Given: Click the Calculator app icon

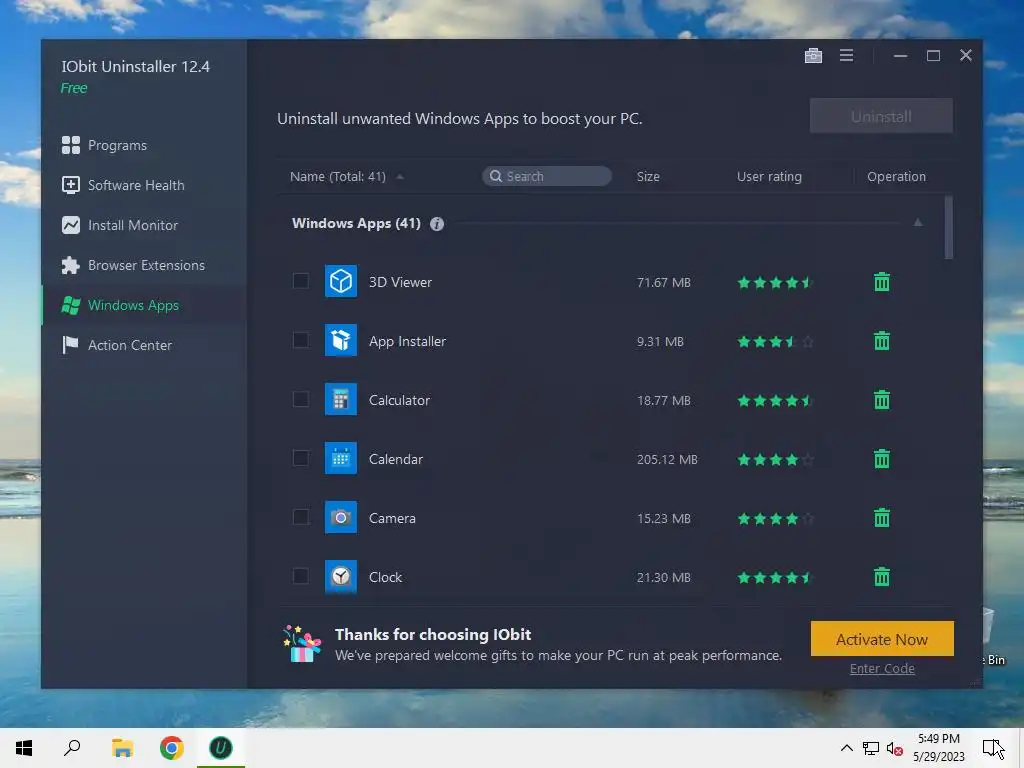Looking at the screenshot, I should click(341, 399).
